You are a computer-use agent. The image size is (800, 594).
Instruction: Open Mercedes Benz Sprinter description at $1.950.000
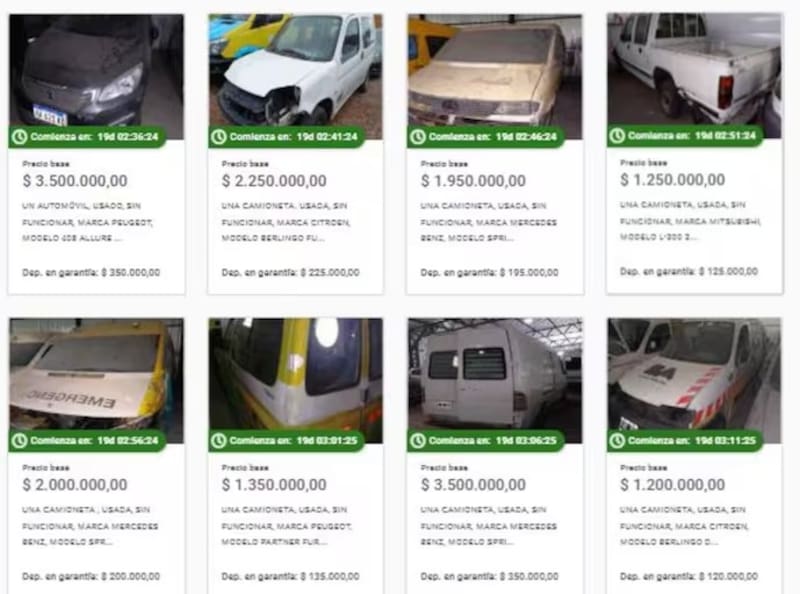click(488, 222)
